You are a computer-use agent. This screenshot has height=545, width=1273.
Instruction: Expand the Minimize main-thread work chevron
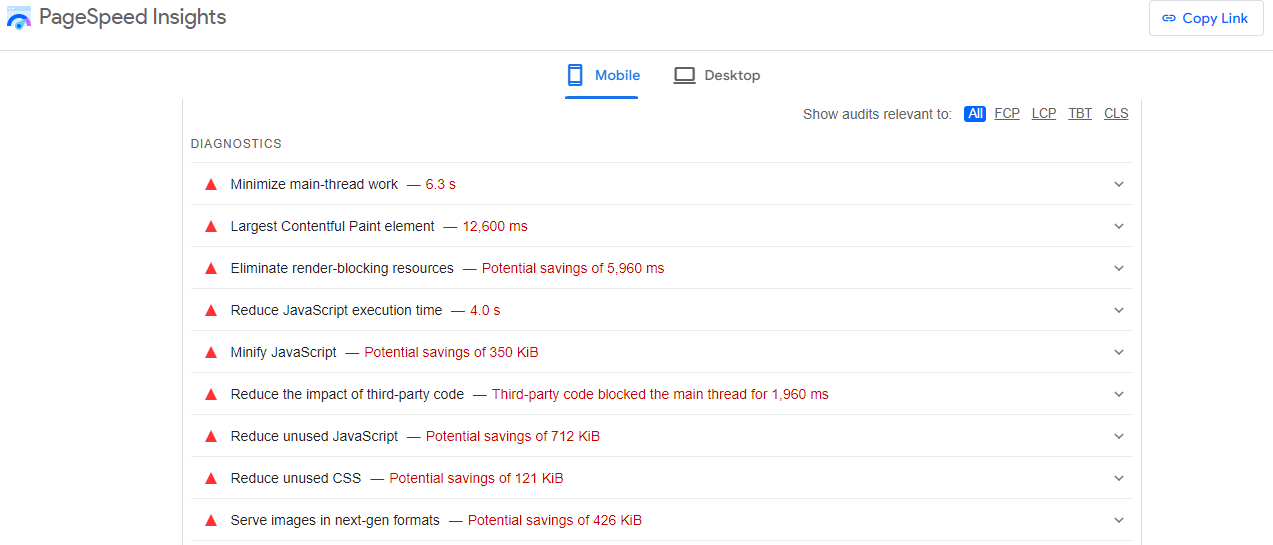click(1119, 184)
